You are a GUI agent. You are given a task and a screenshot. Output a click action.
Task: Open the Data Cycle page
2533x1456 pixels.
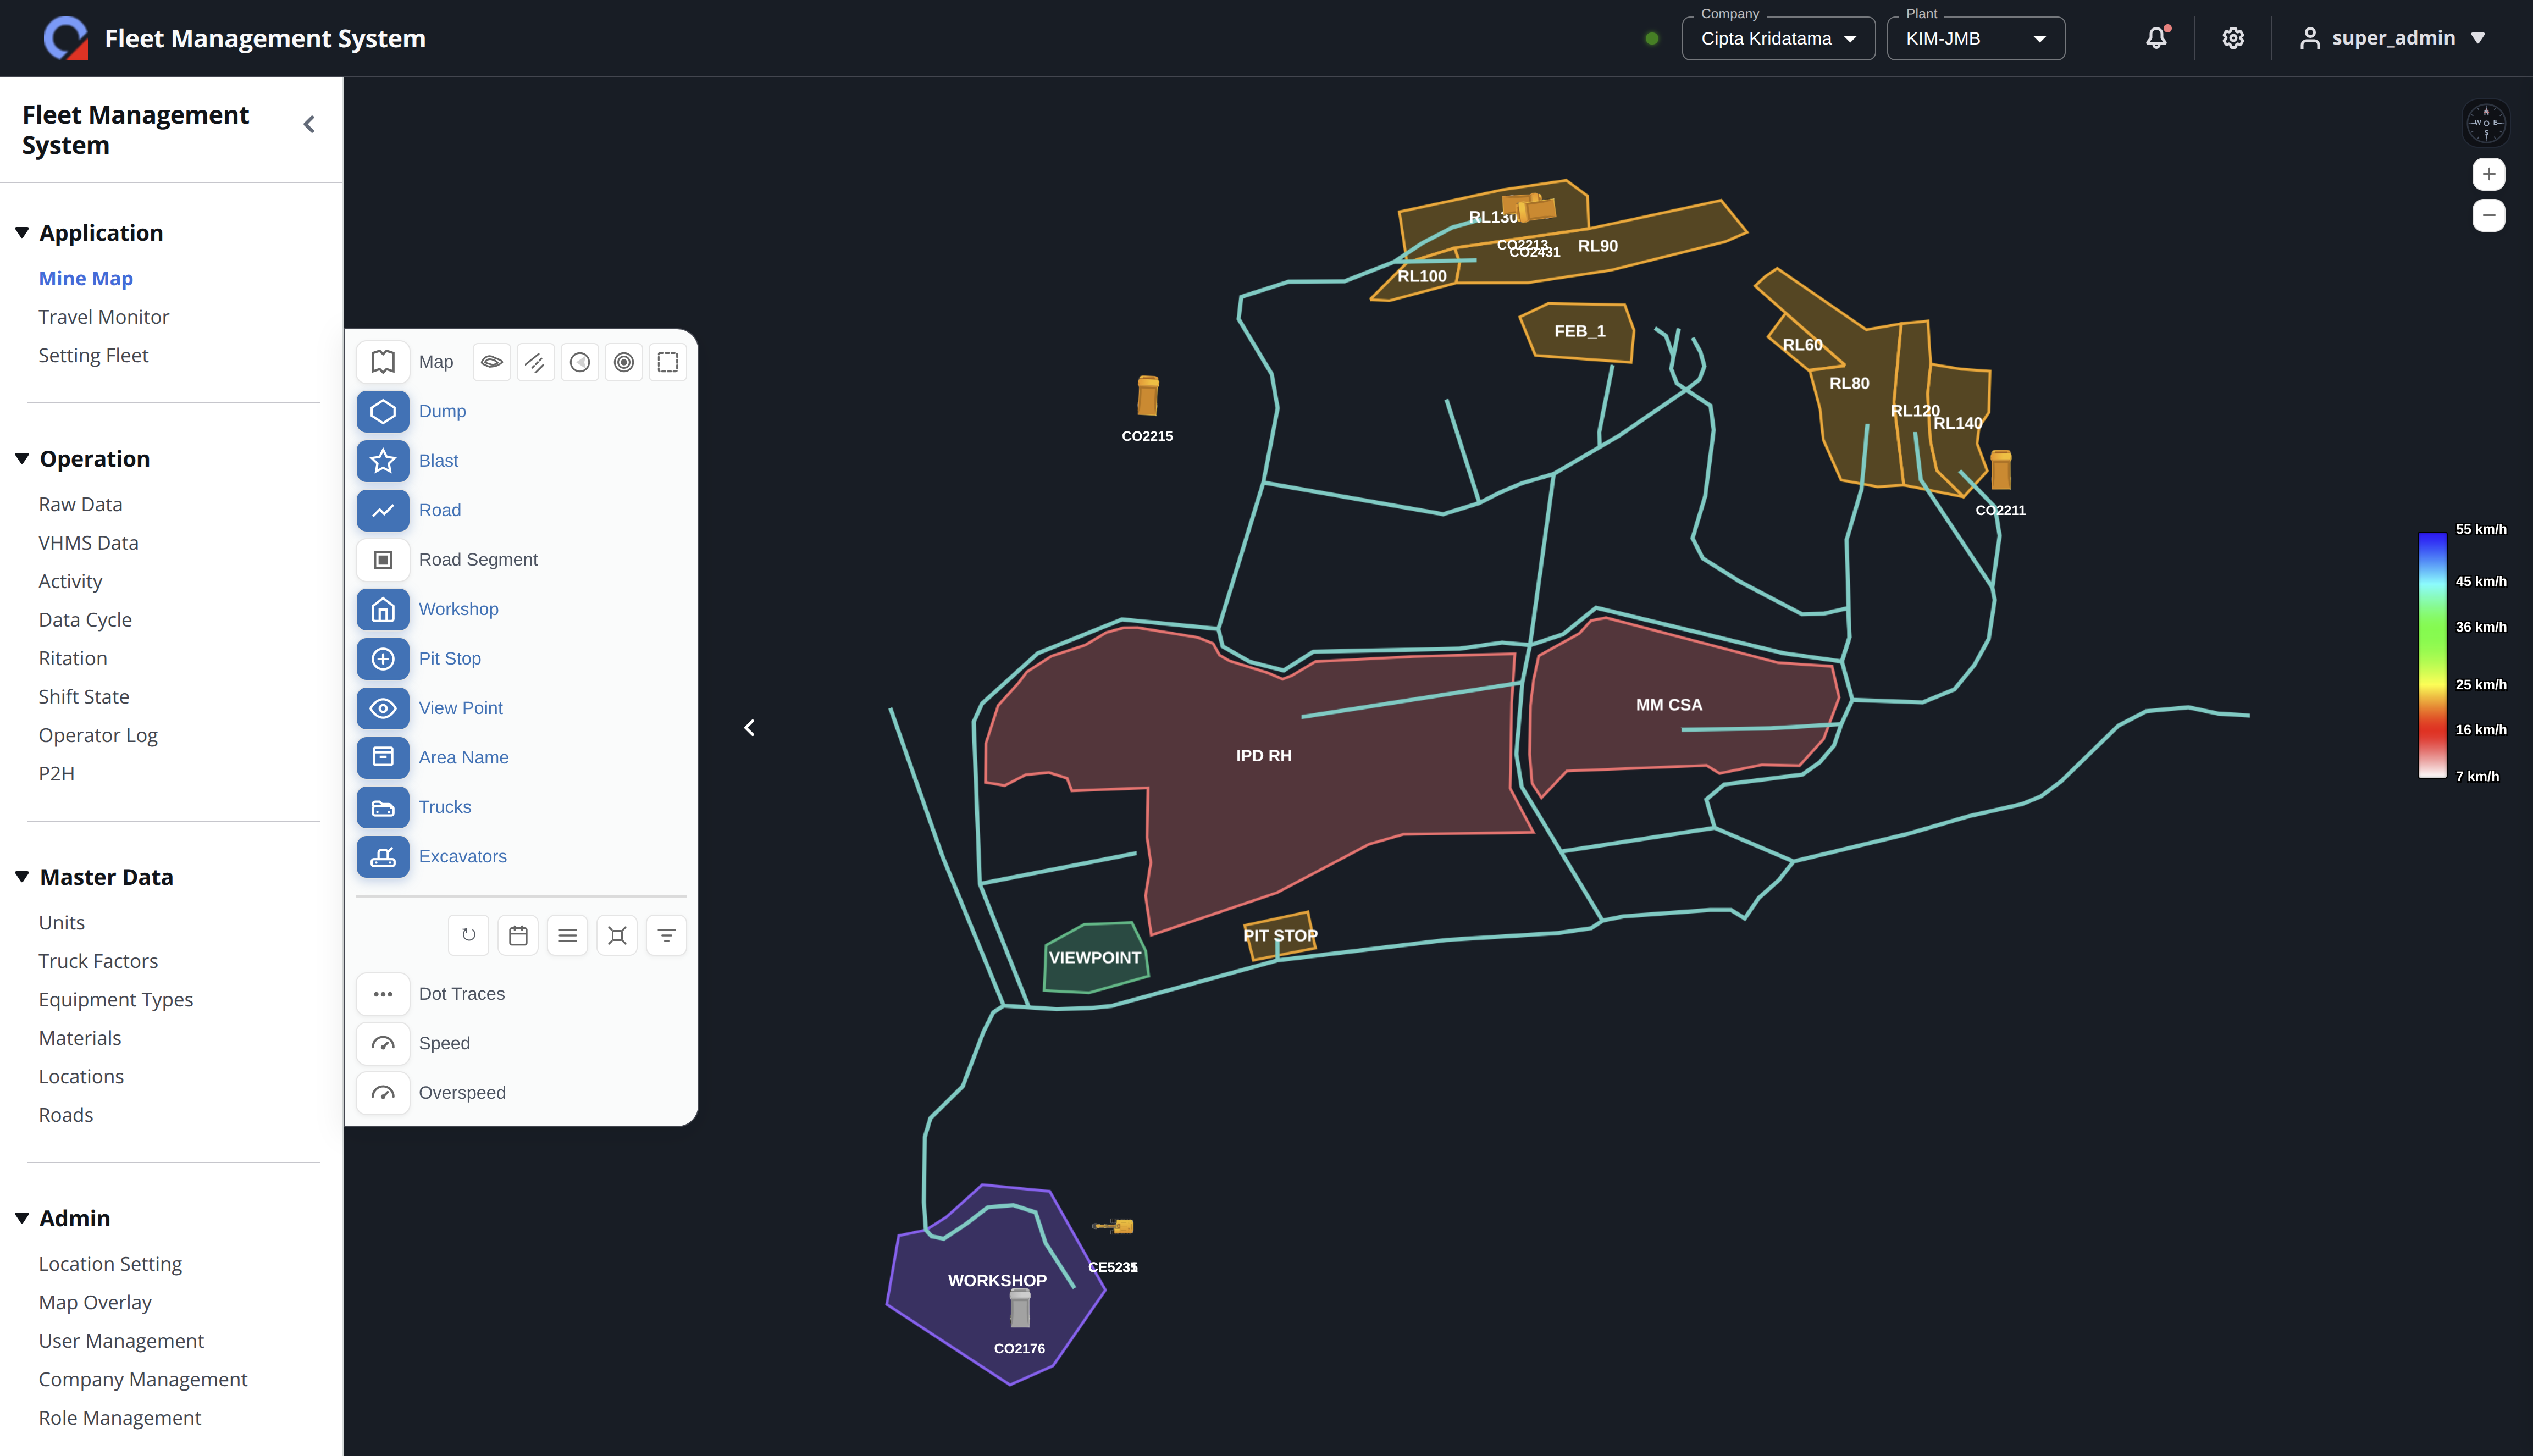[x=85, y=620]
